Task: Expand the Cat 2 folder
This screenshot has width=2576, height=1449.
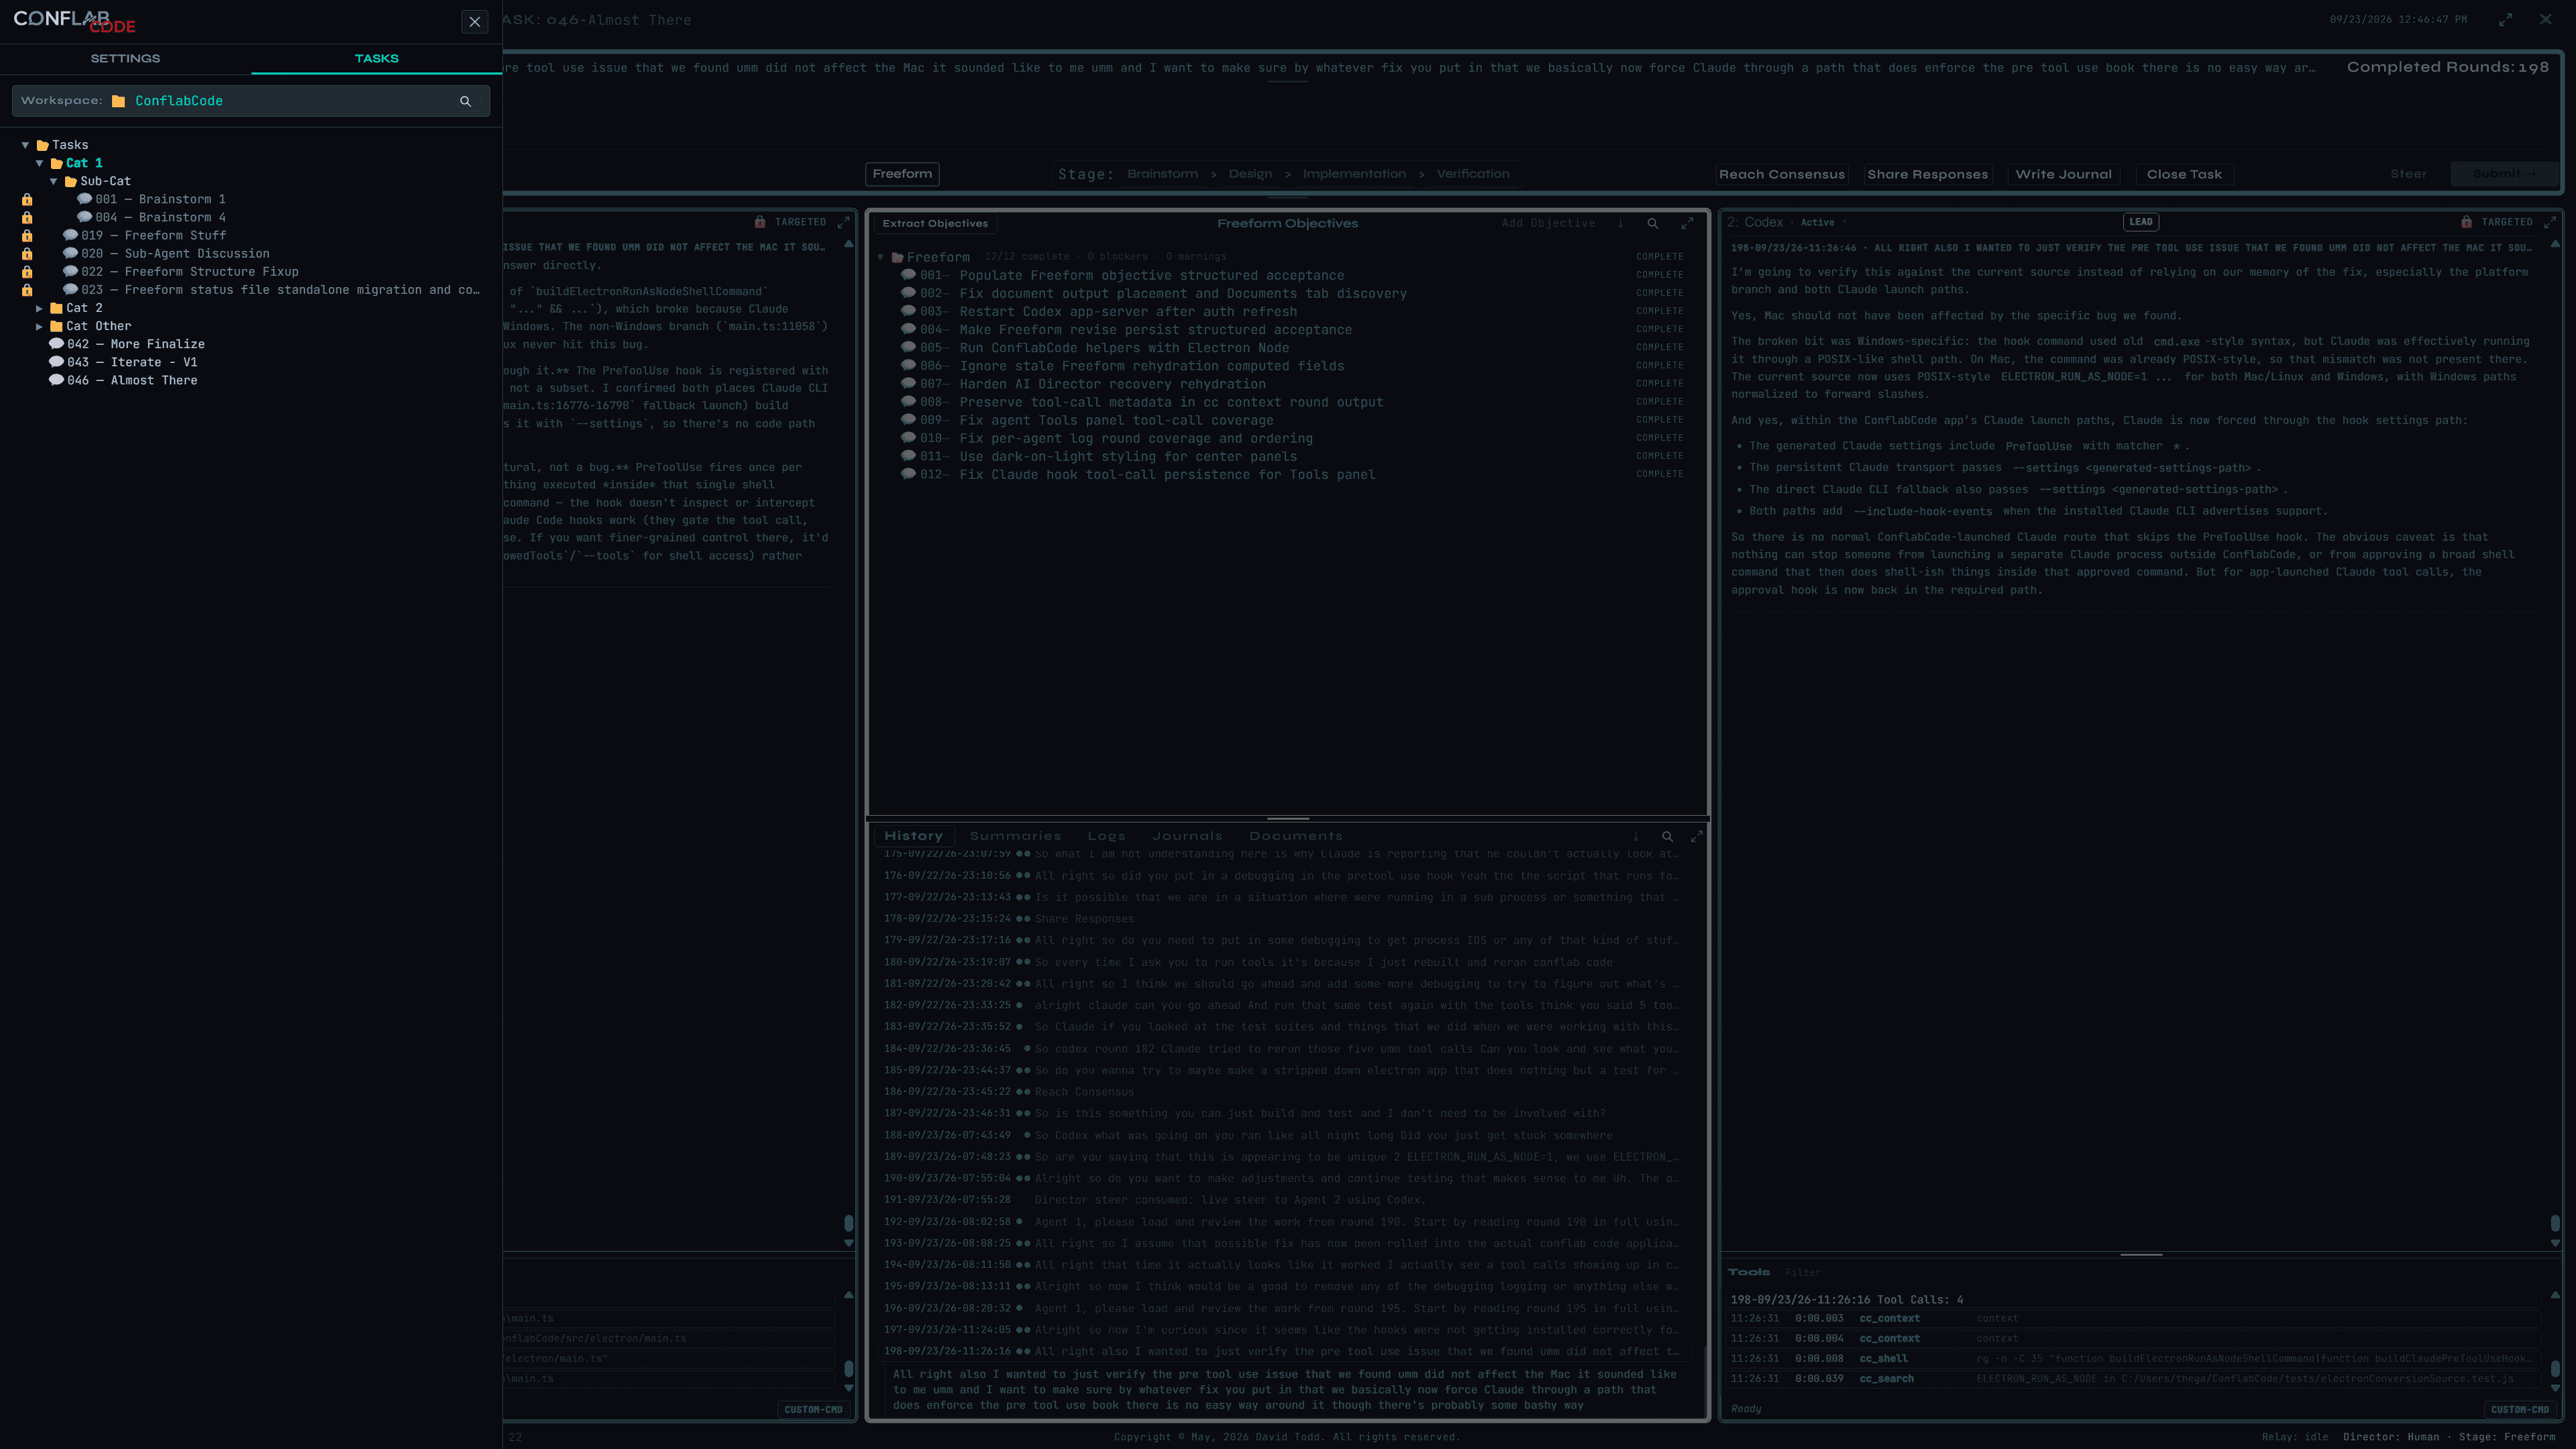Action: [x=39, y=308]
